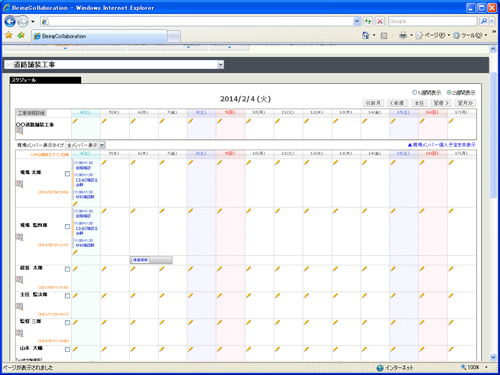Select 1週間表示 radio button
This screenshot has height=375, width=500.
coord(414,92)
